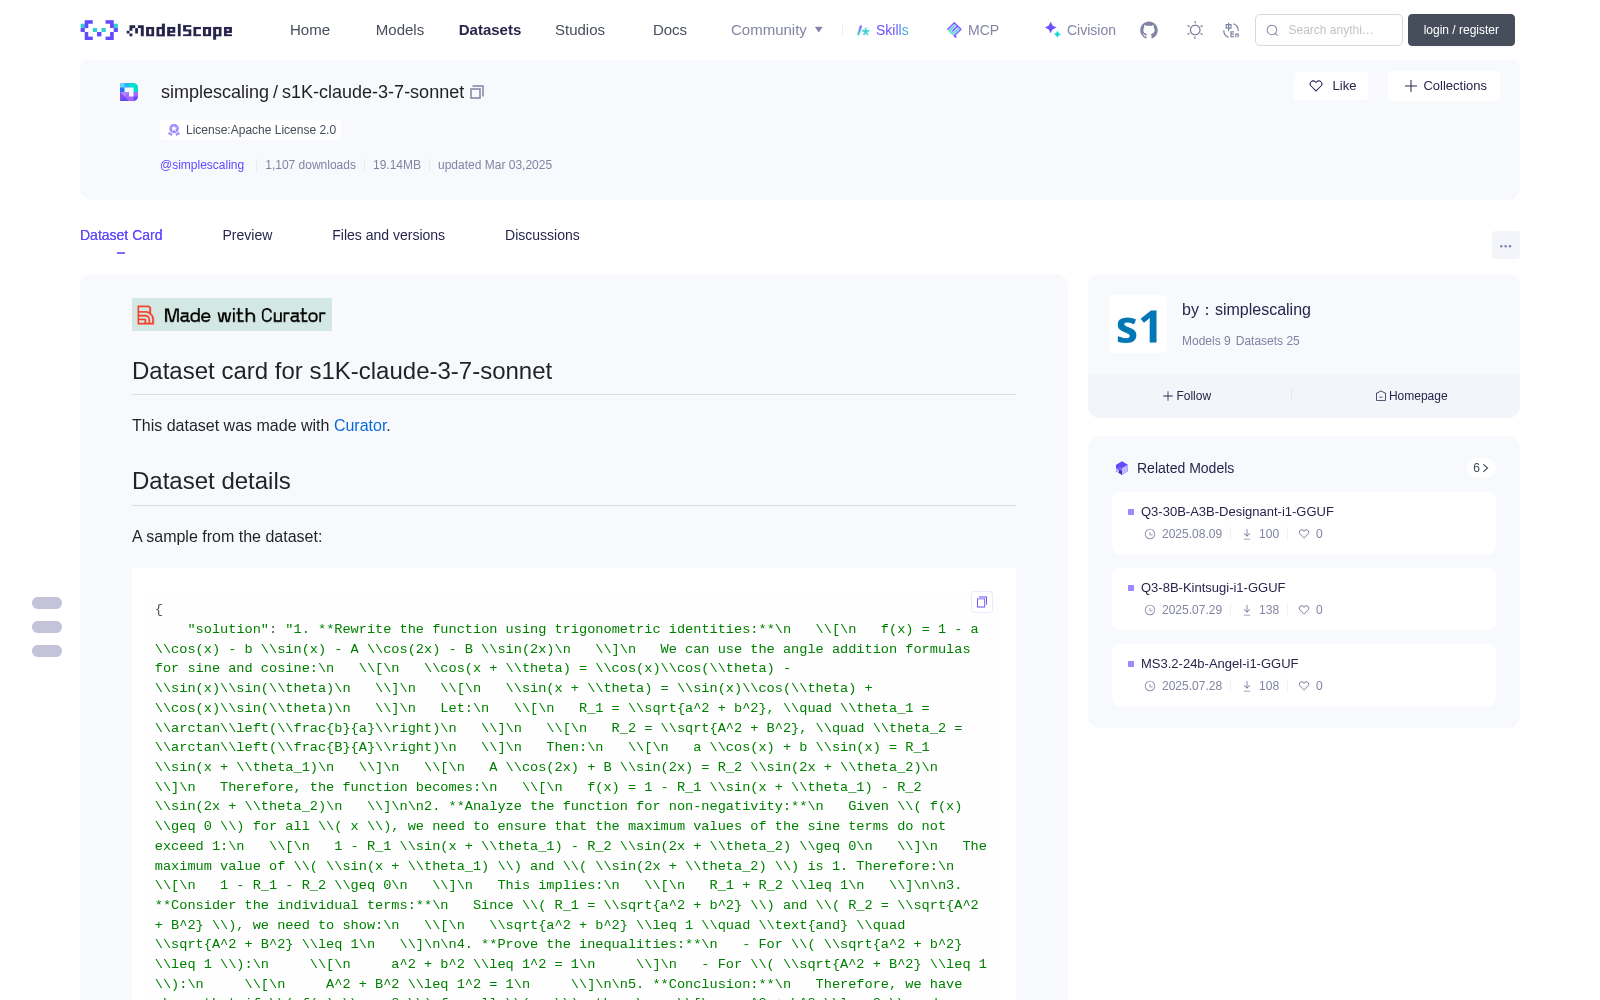Click the Like button
1600x1000 pixels.
[1331, 86]
